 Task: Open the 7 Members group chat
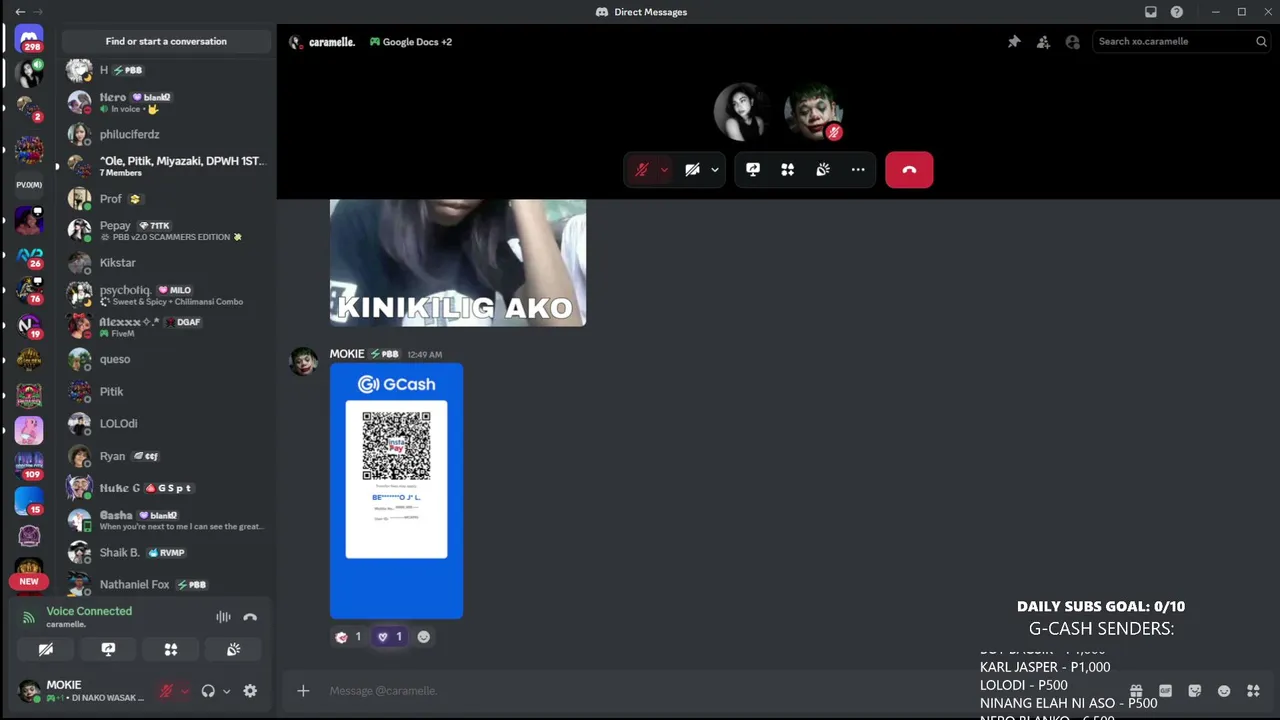coord(166,166)
